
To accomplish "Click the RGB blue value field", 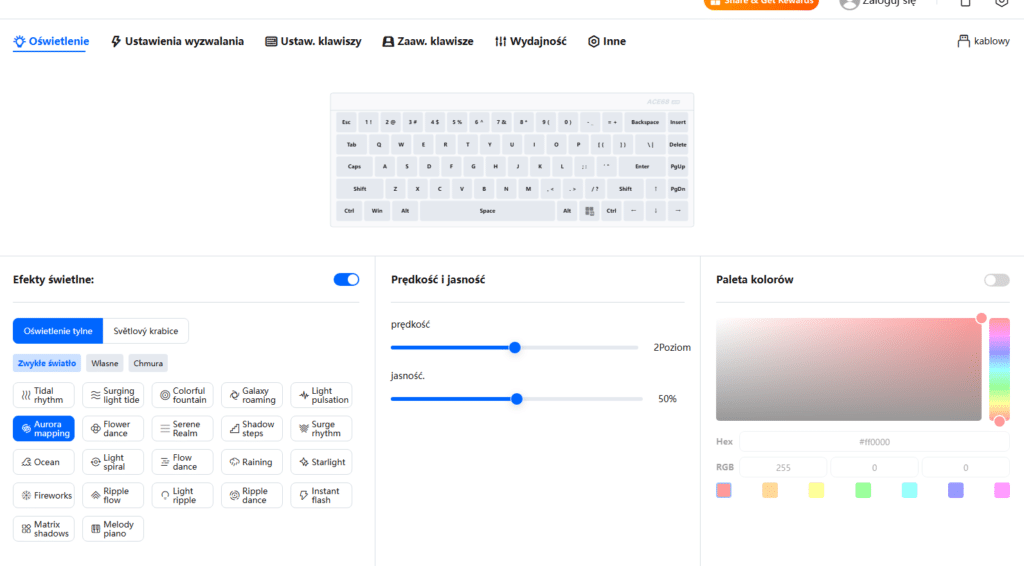I will point(966,467).
